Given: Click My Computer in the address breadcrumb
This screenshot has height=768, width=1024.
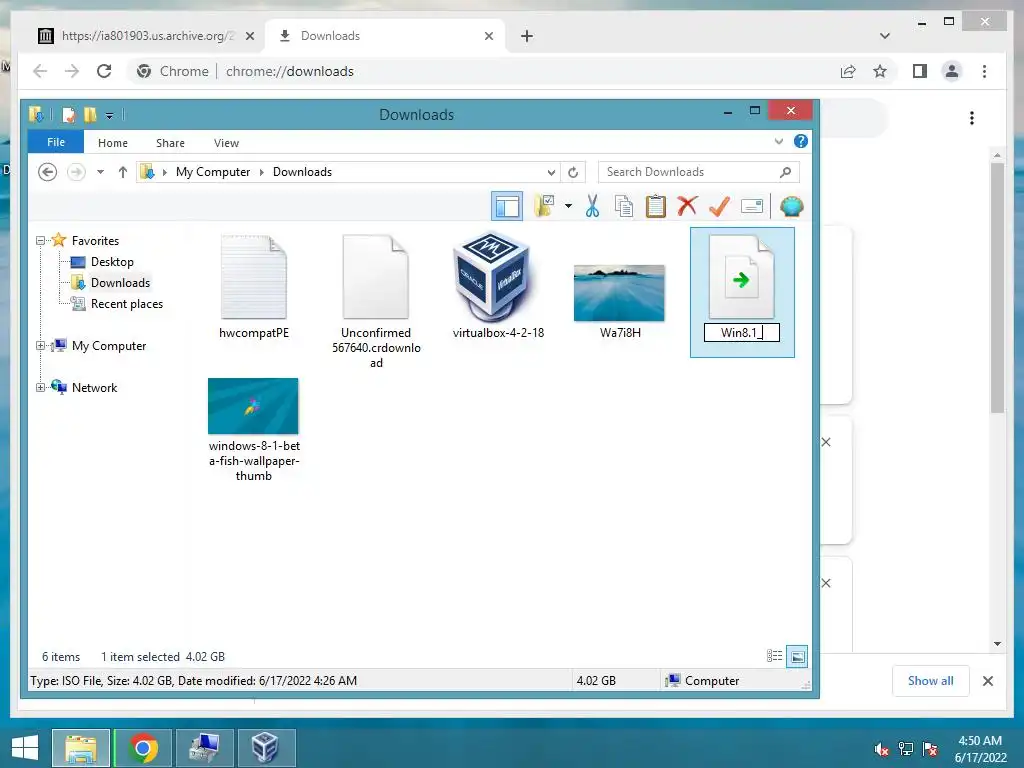Looking at the screenshot, I should (213, 172).
